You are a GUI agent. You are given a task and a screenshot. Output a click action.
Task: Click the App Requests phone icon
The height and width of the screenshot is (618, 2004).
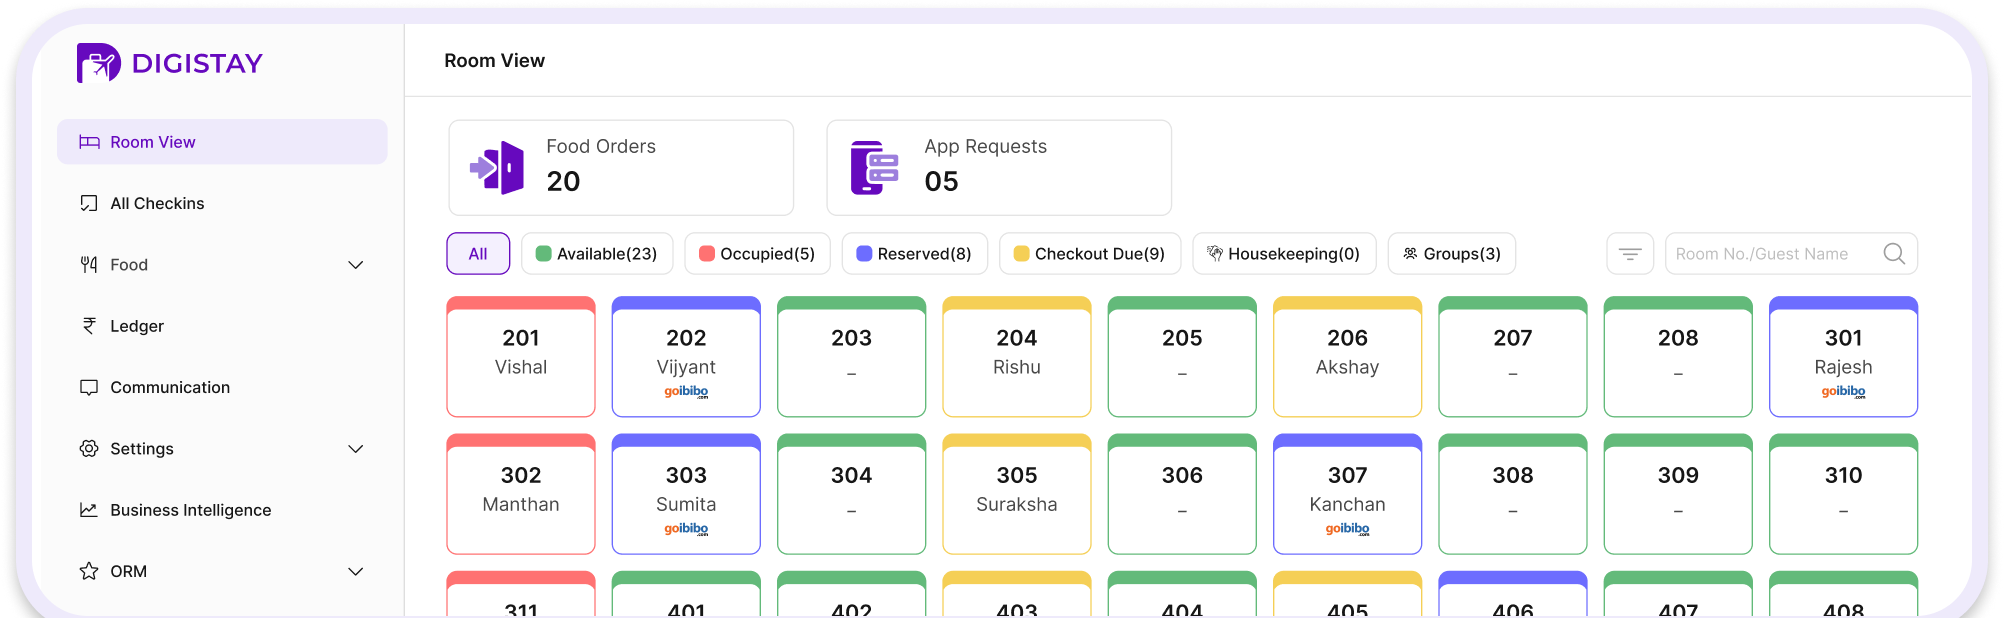[874, 168]
